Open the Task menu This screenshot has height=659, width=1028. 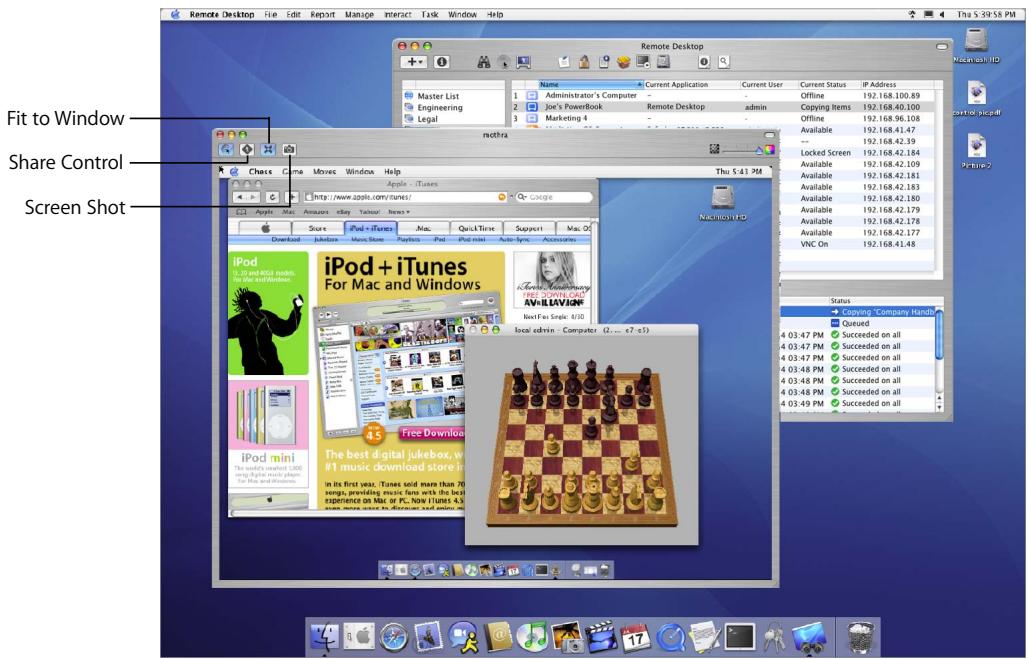point(430,14)
